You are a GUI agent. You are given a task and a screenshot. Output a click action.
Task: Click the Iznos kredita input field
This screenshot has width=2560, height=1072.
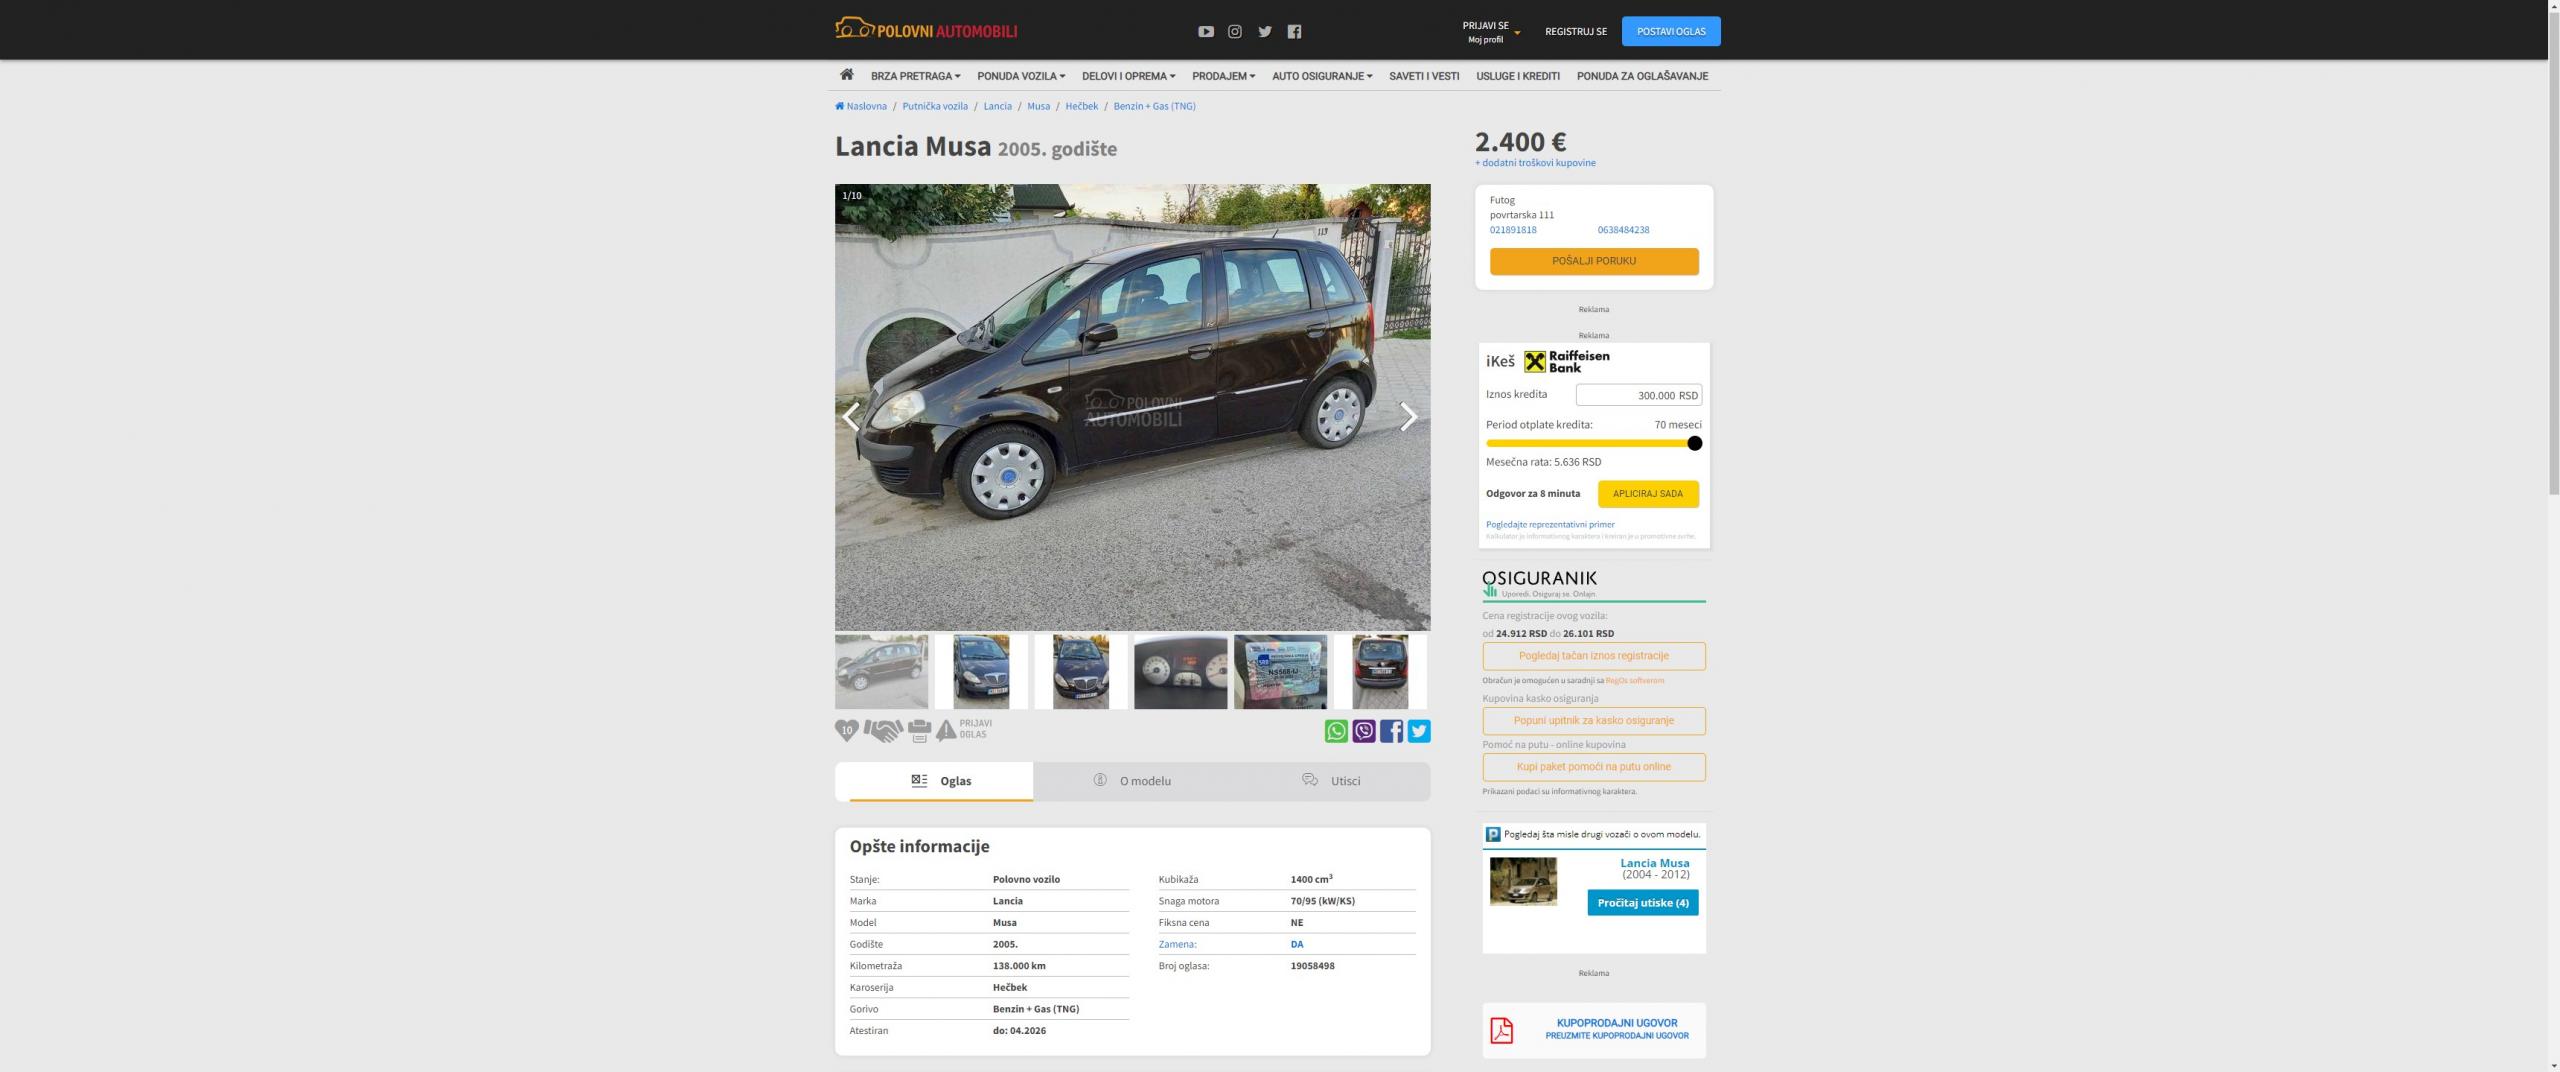pyautogui.click(x=1638, y=395)
